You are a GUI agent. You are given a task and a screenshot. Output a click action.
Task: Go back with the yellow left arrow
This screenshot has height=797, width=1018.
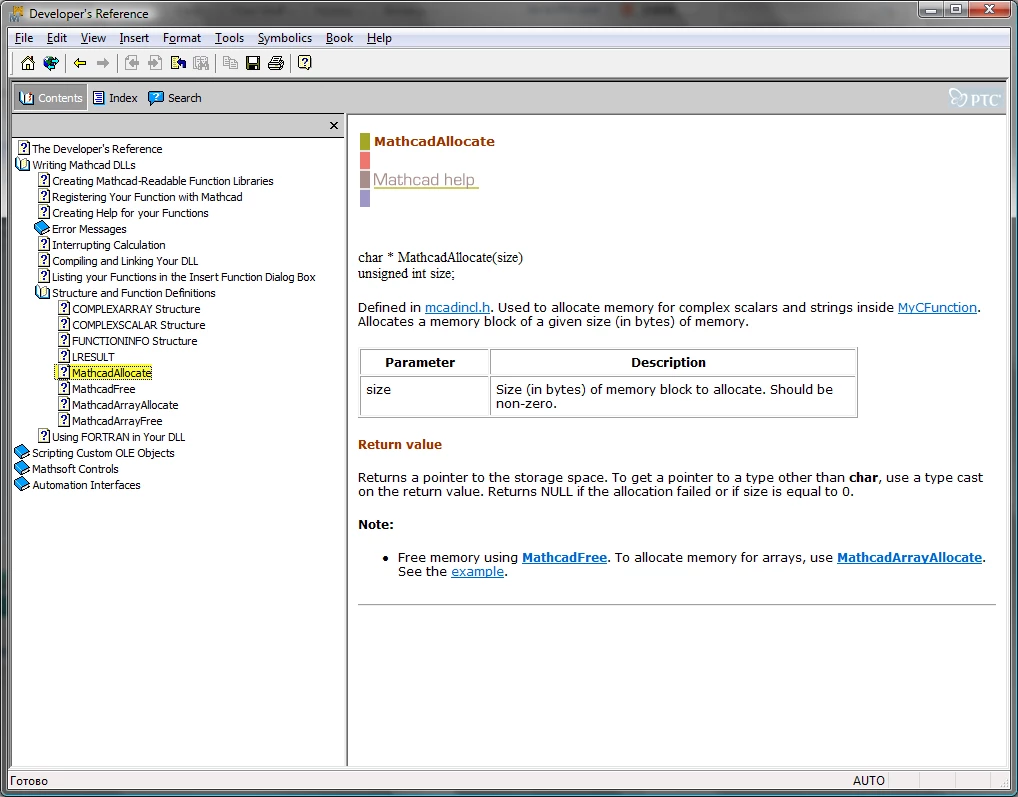[x=80, y=63]
